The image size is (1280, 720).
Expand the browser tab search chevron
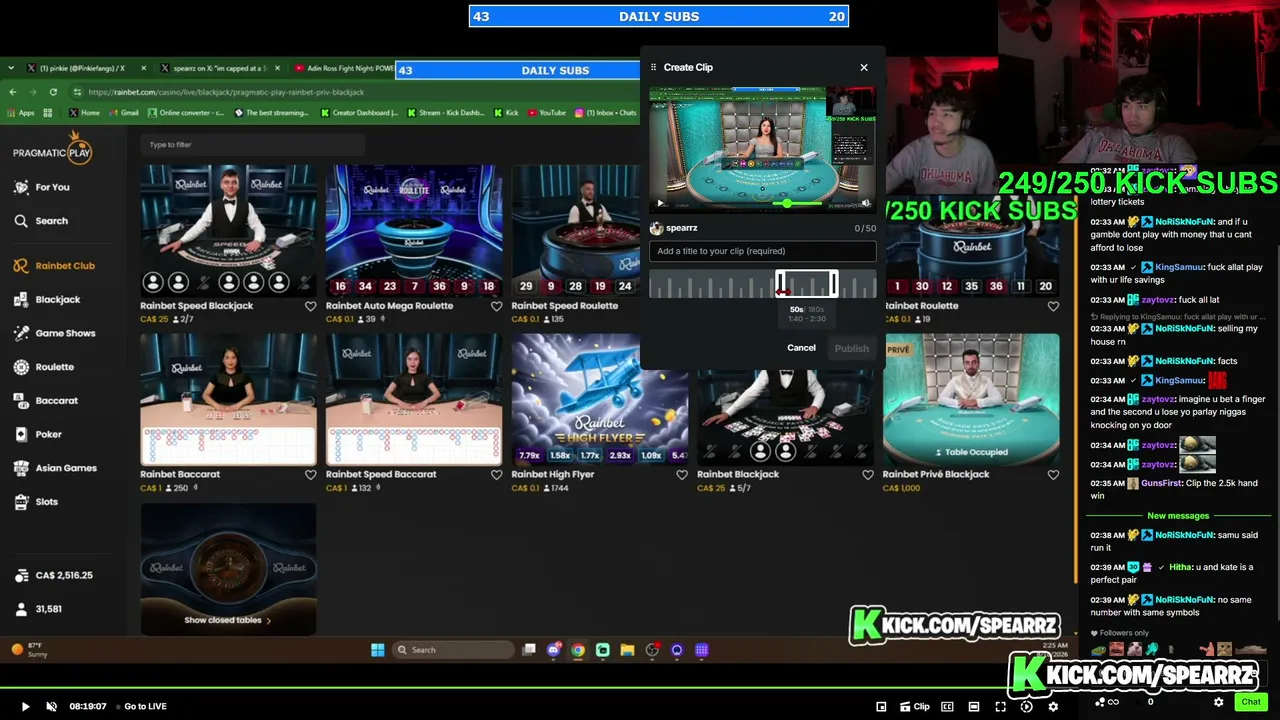pyautogui.click(x=10, y=68)
